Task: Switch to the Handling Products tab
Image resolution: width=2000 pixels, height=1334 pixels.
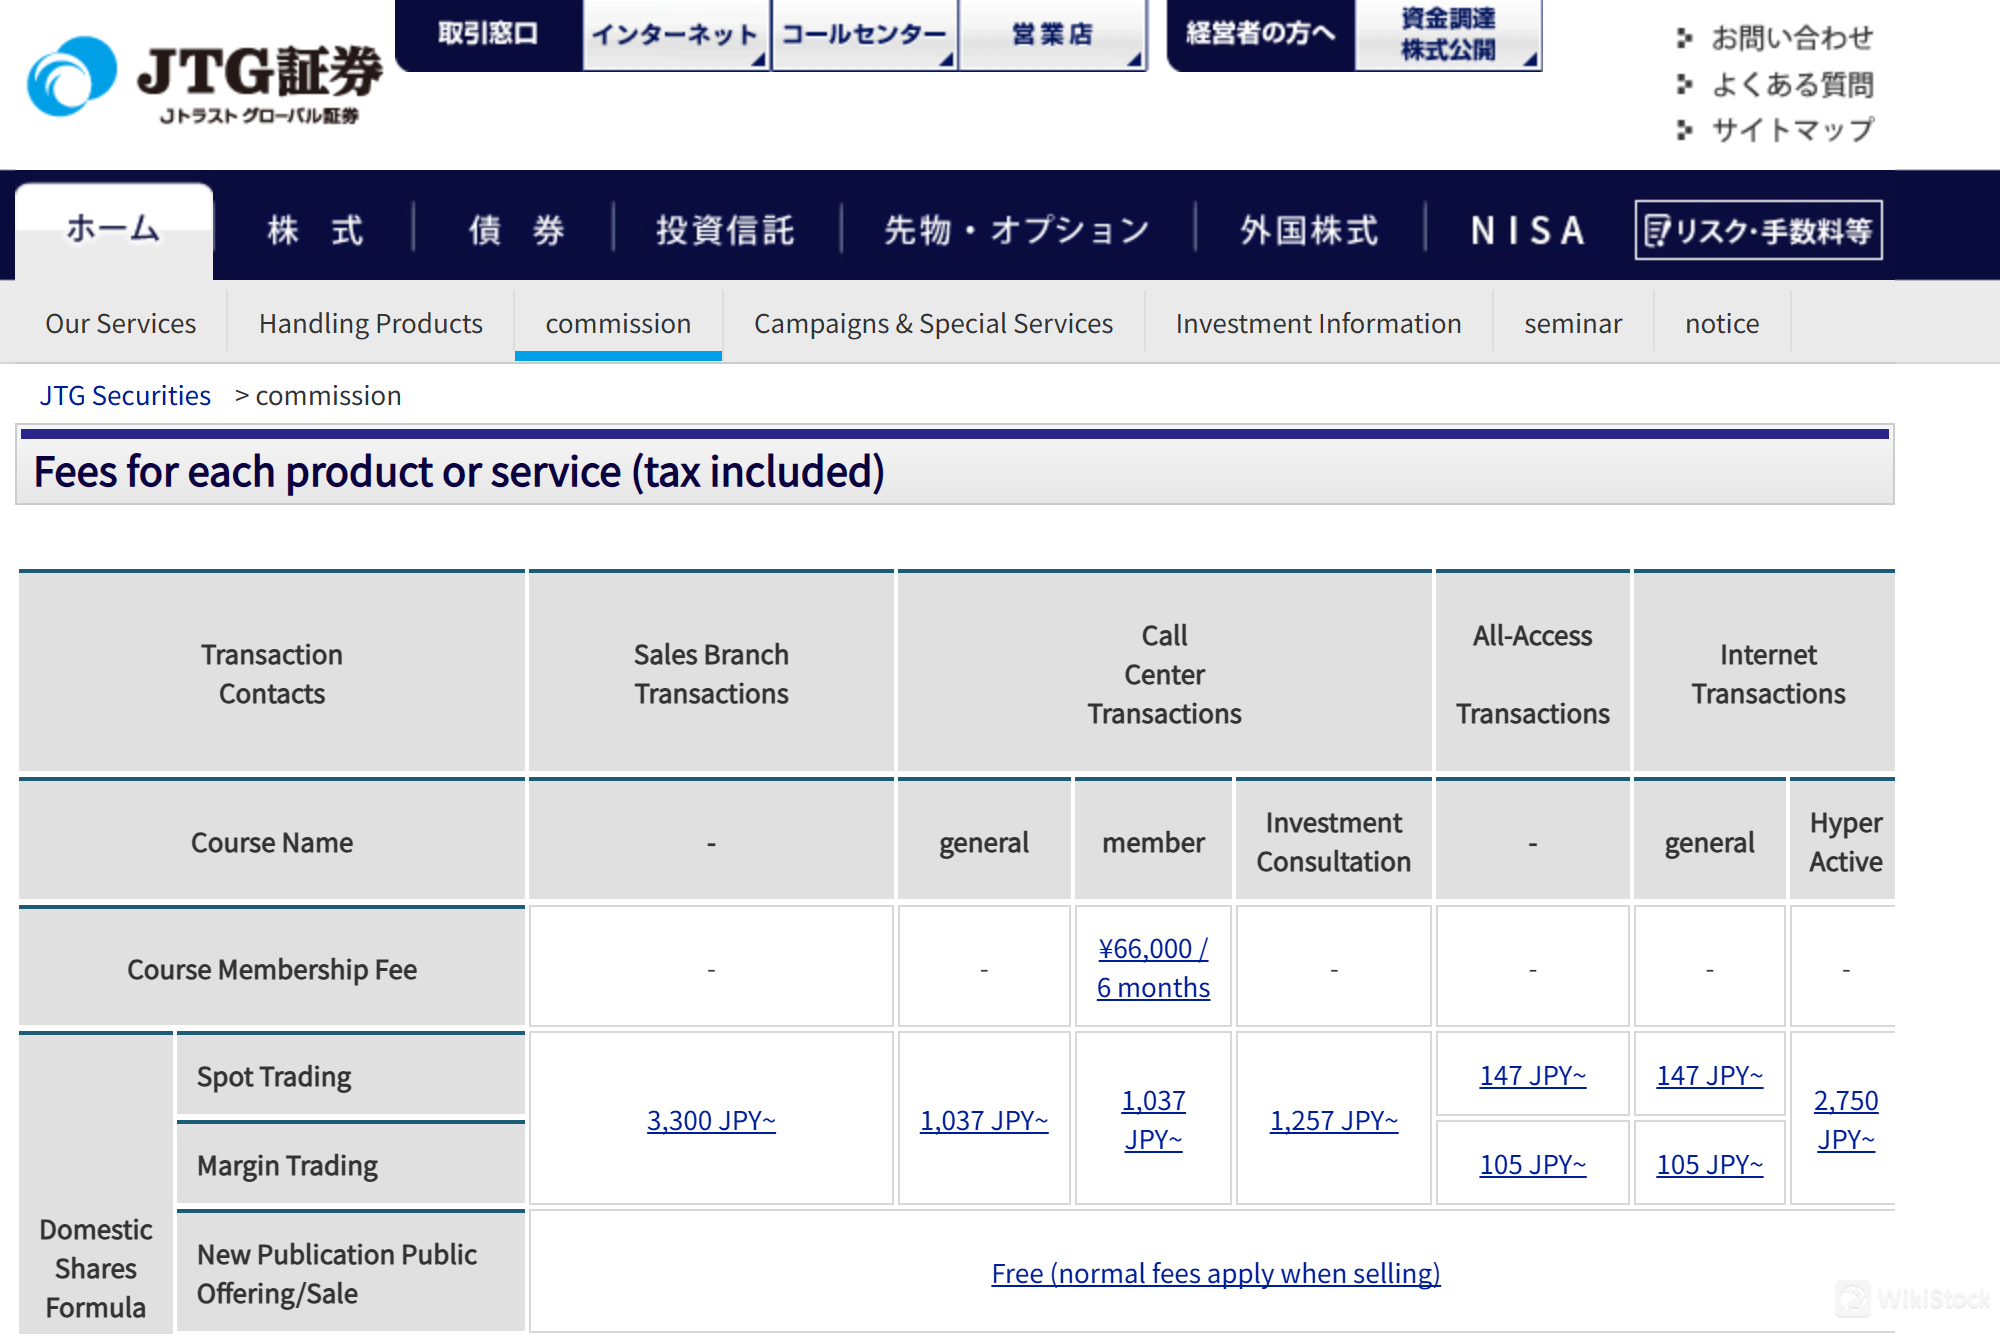Action: [x=370, y=324]
